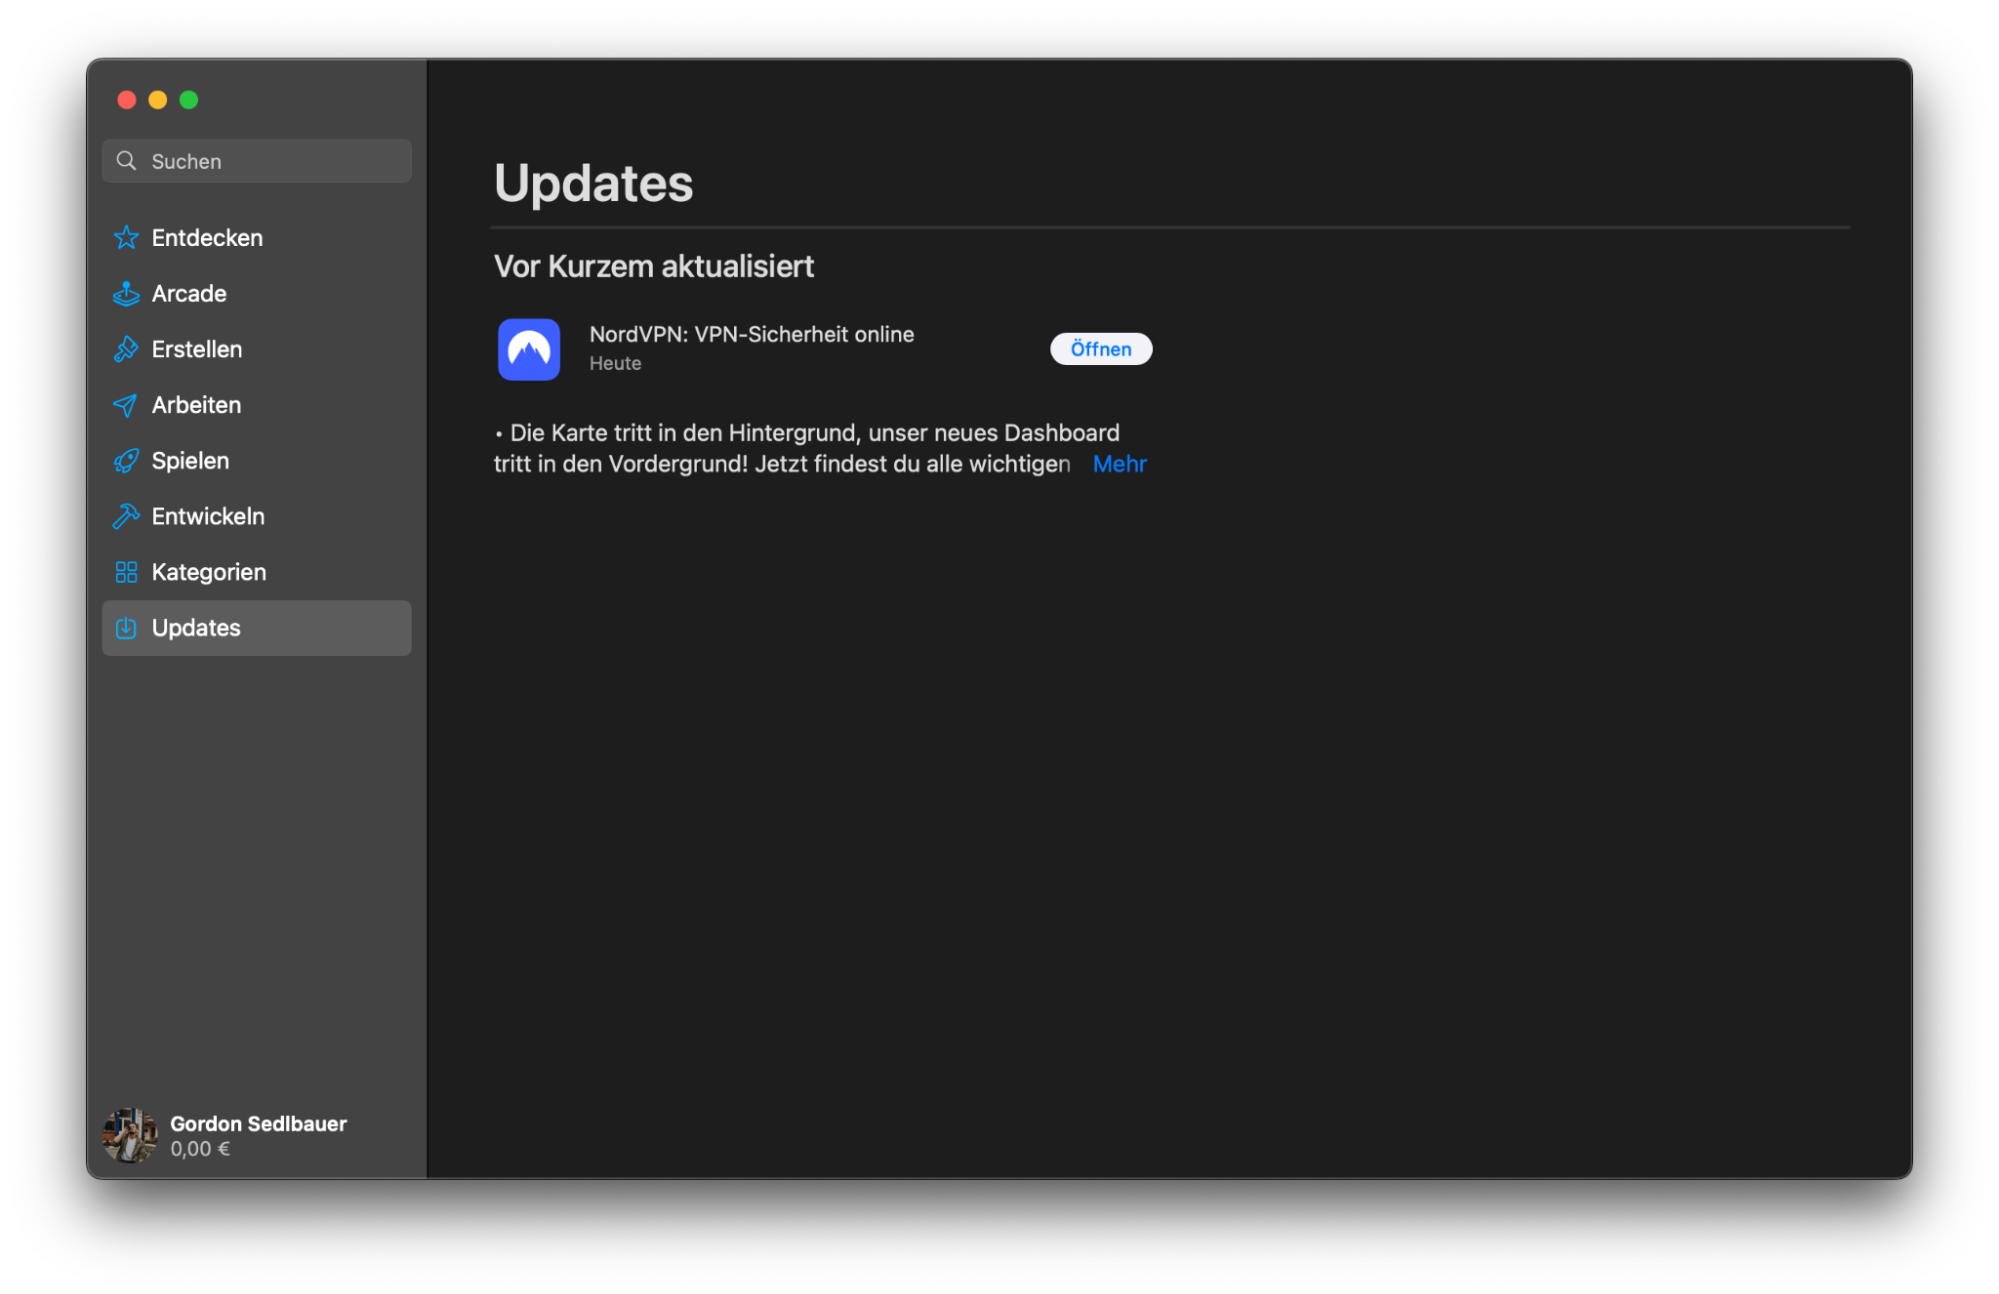Screen dimensions: 1999x1294
Task: Select the Kategorien sidebar entry
Action: point(208,572)
